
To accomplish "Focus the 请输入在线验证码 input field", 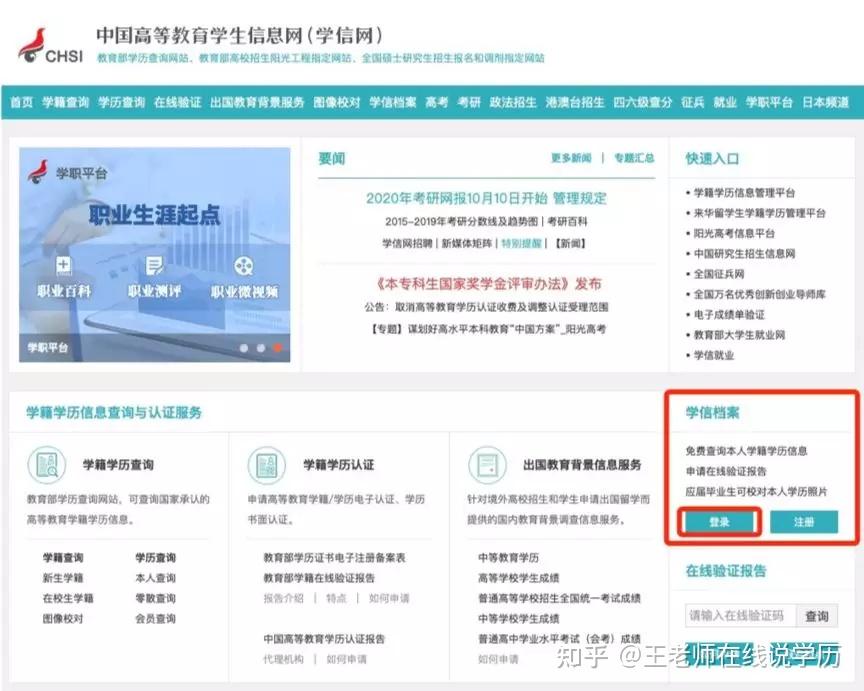I will click(741, 616).
